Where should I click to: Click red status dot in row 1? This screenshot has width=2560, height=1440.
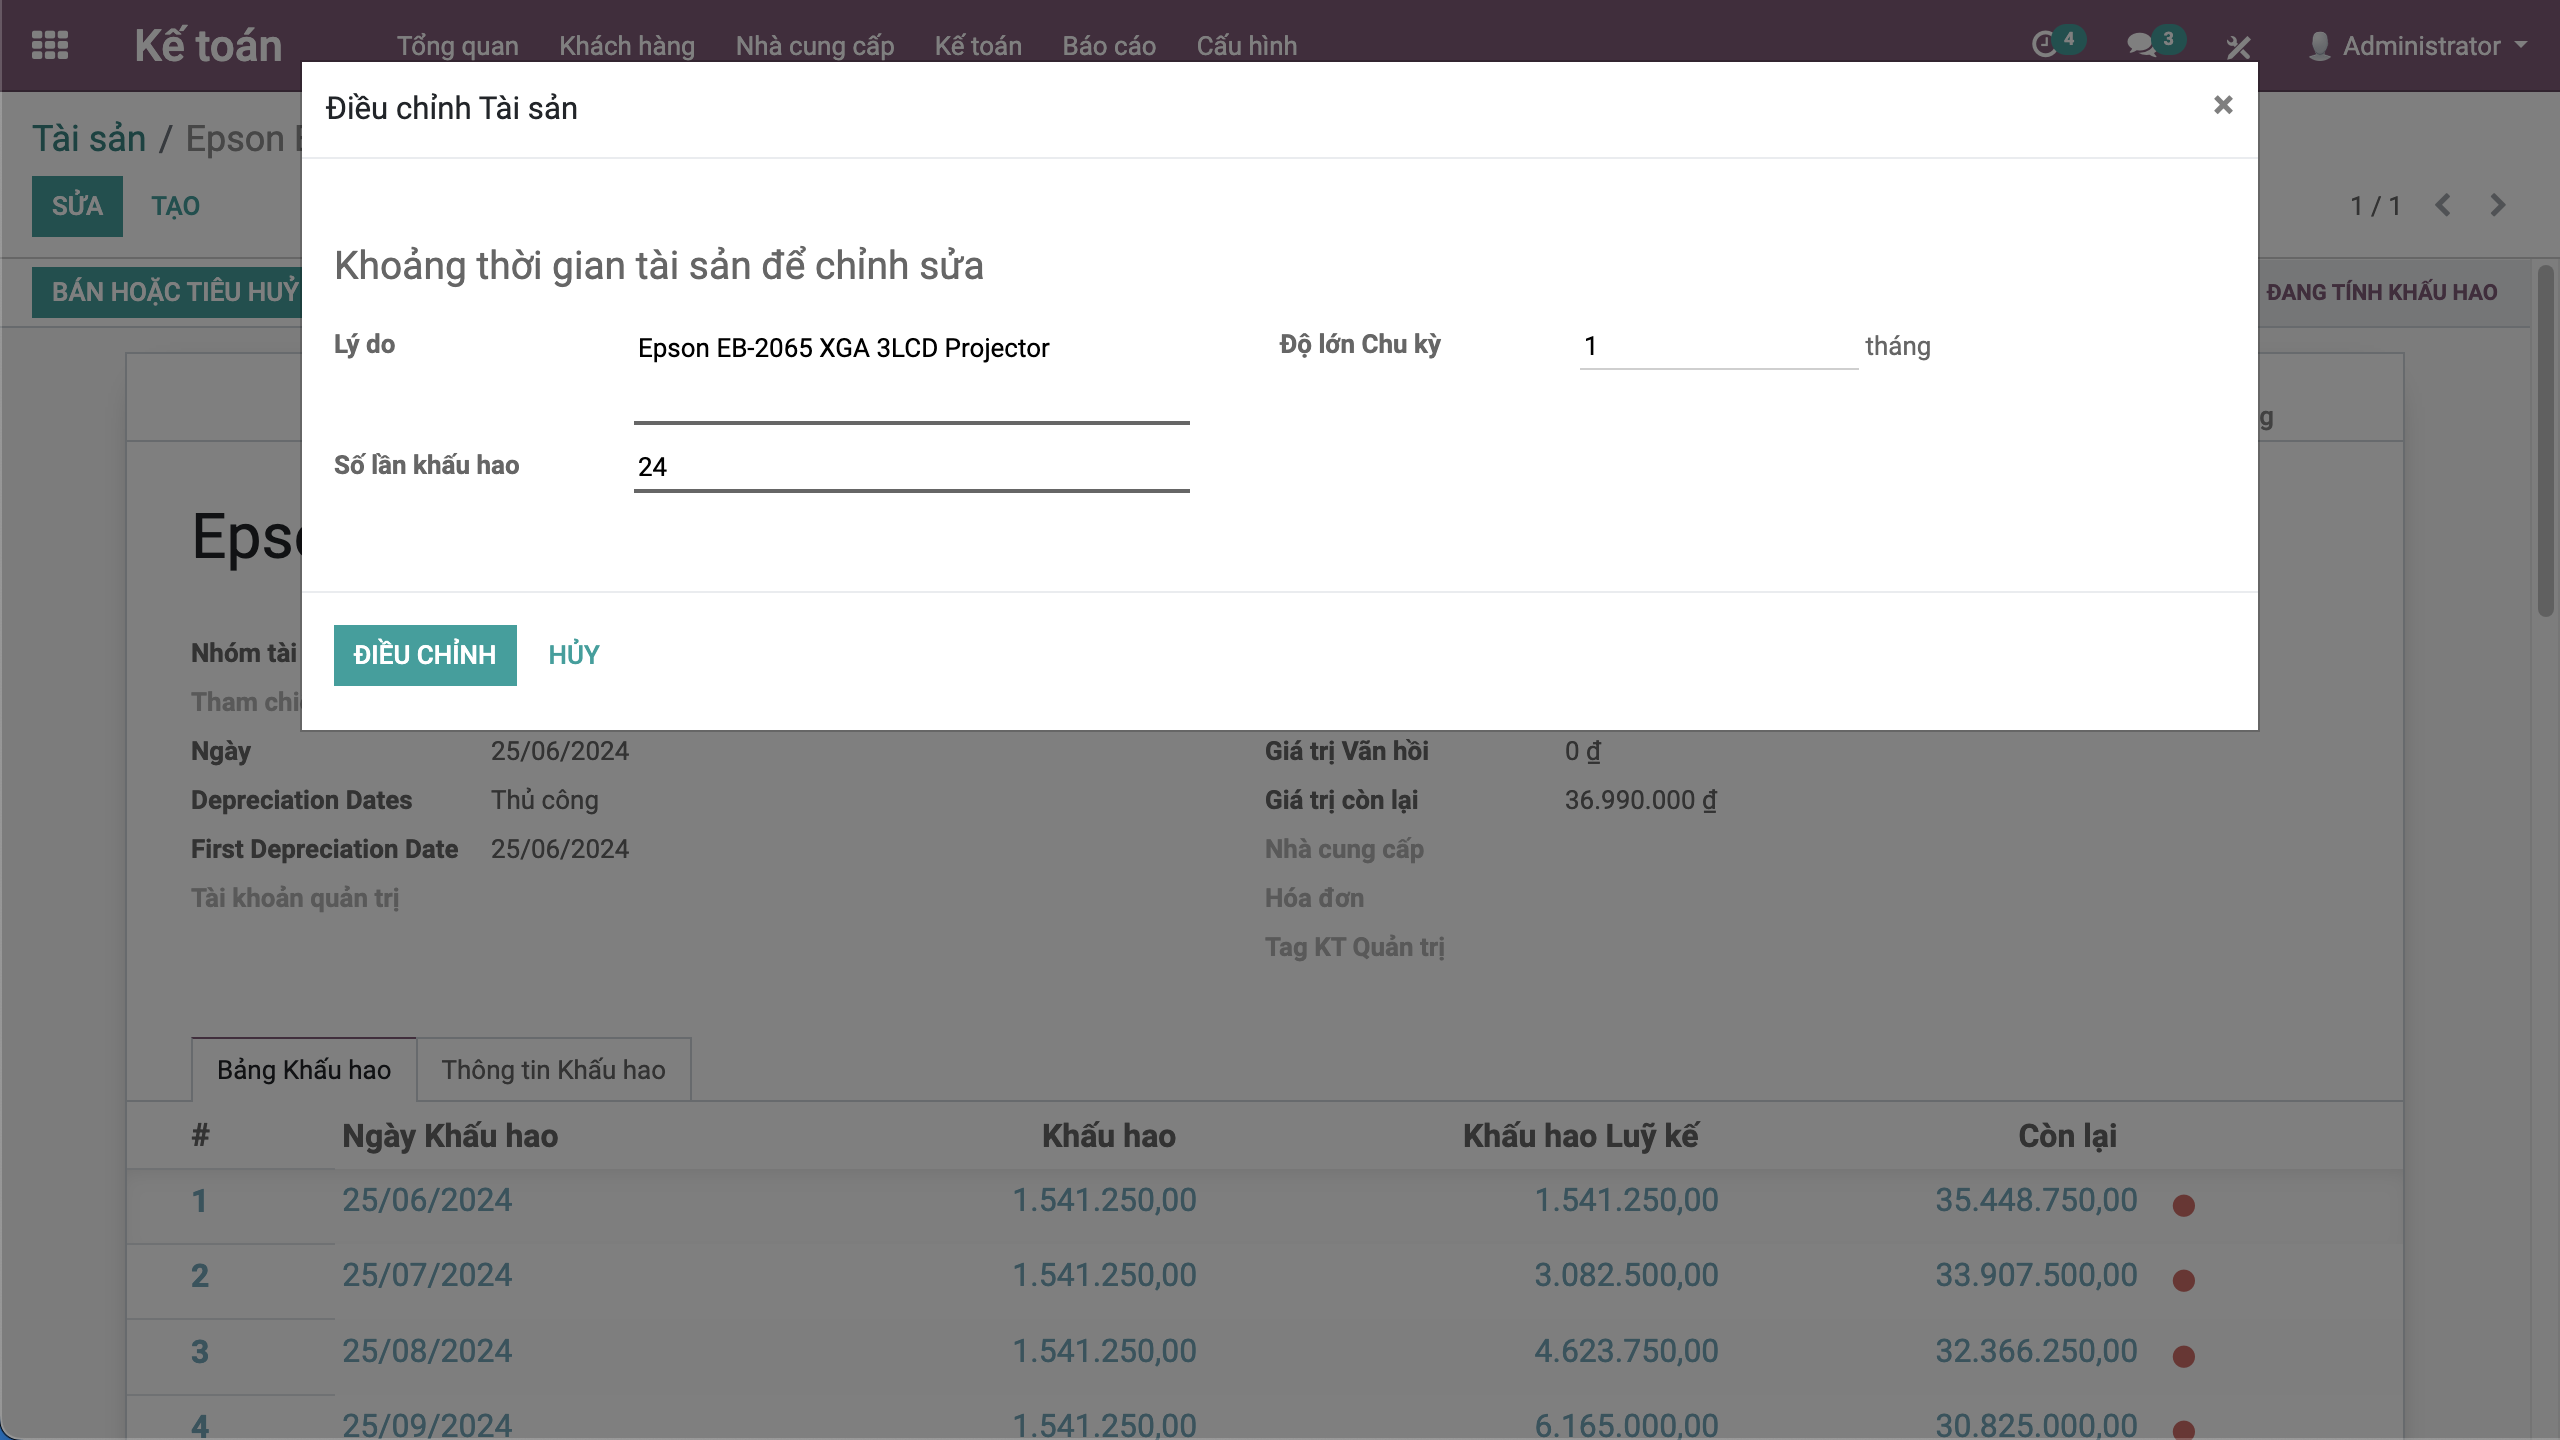(x=2183, y=1205)
